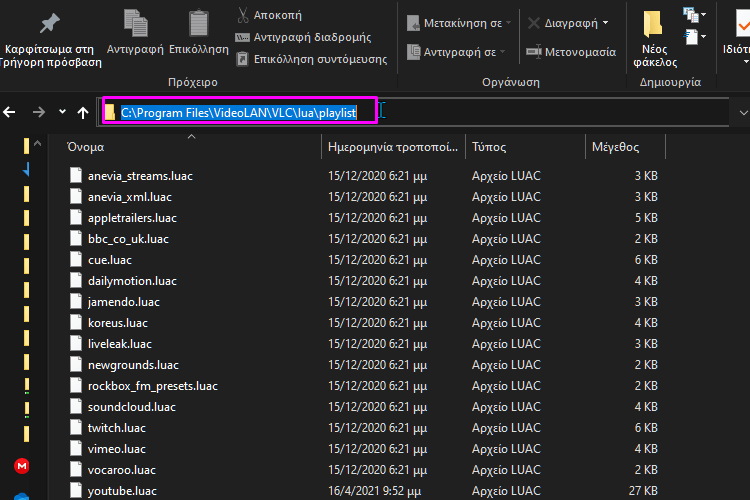
Task: Open the MEGA icon in navigation pane
Action: coord(22,466)
